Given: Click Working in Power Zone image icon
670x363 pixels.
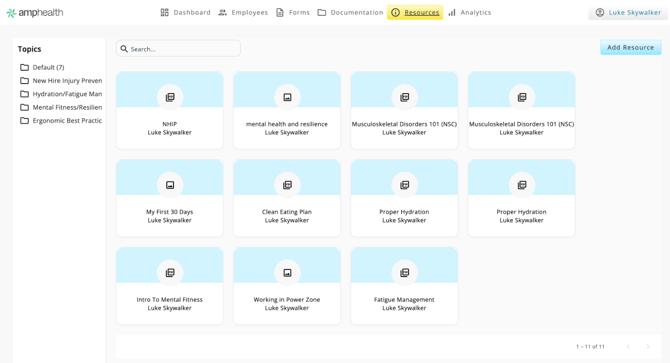Looking at the screenshot, I should click(x=287, y=272).
